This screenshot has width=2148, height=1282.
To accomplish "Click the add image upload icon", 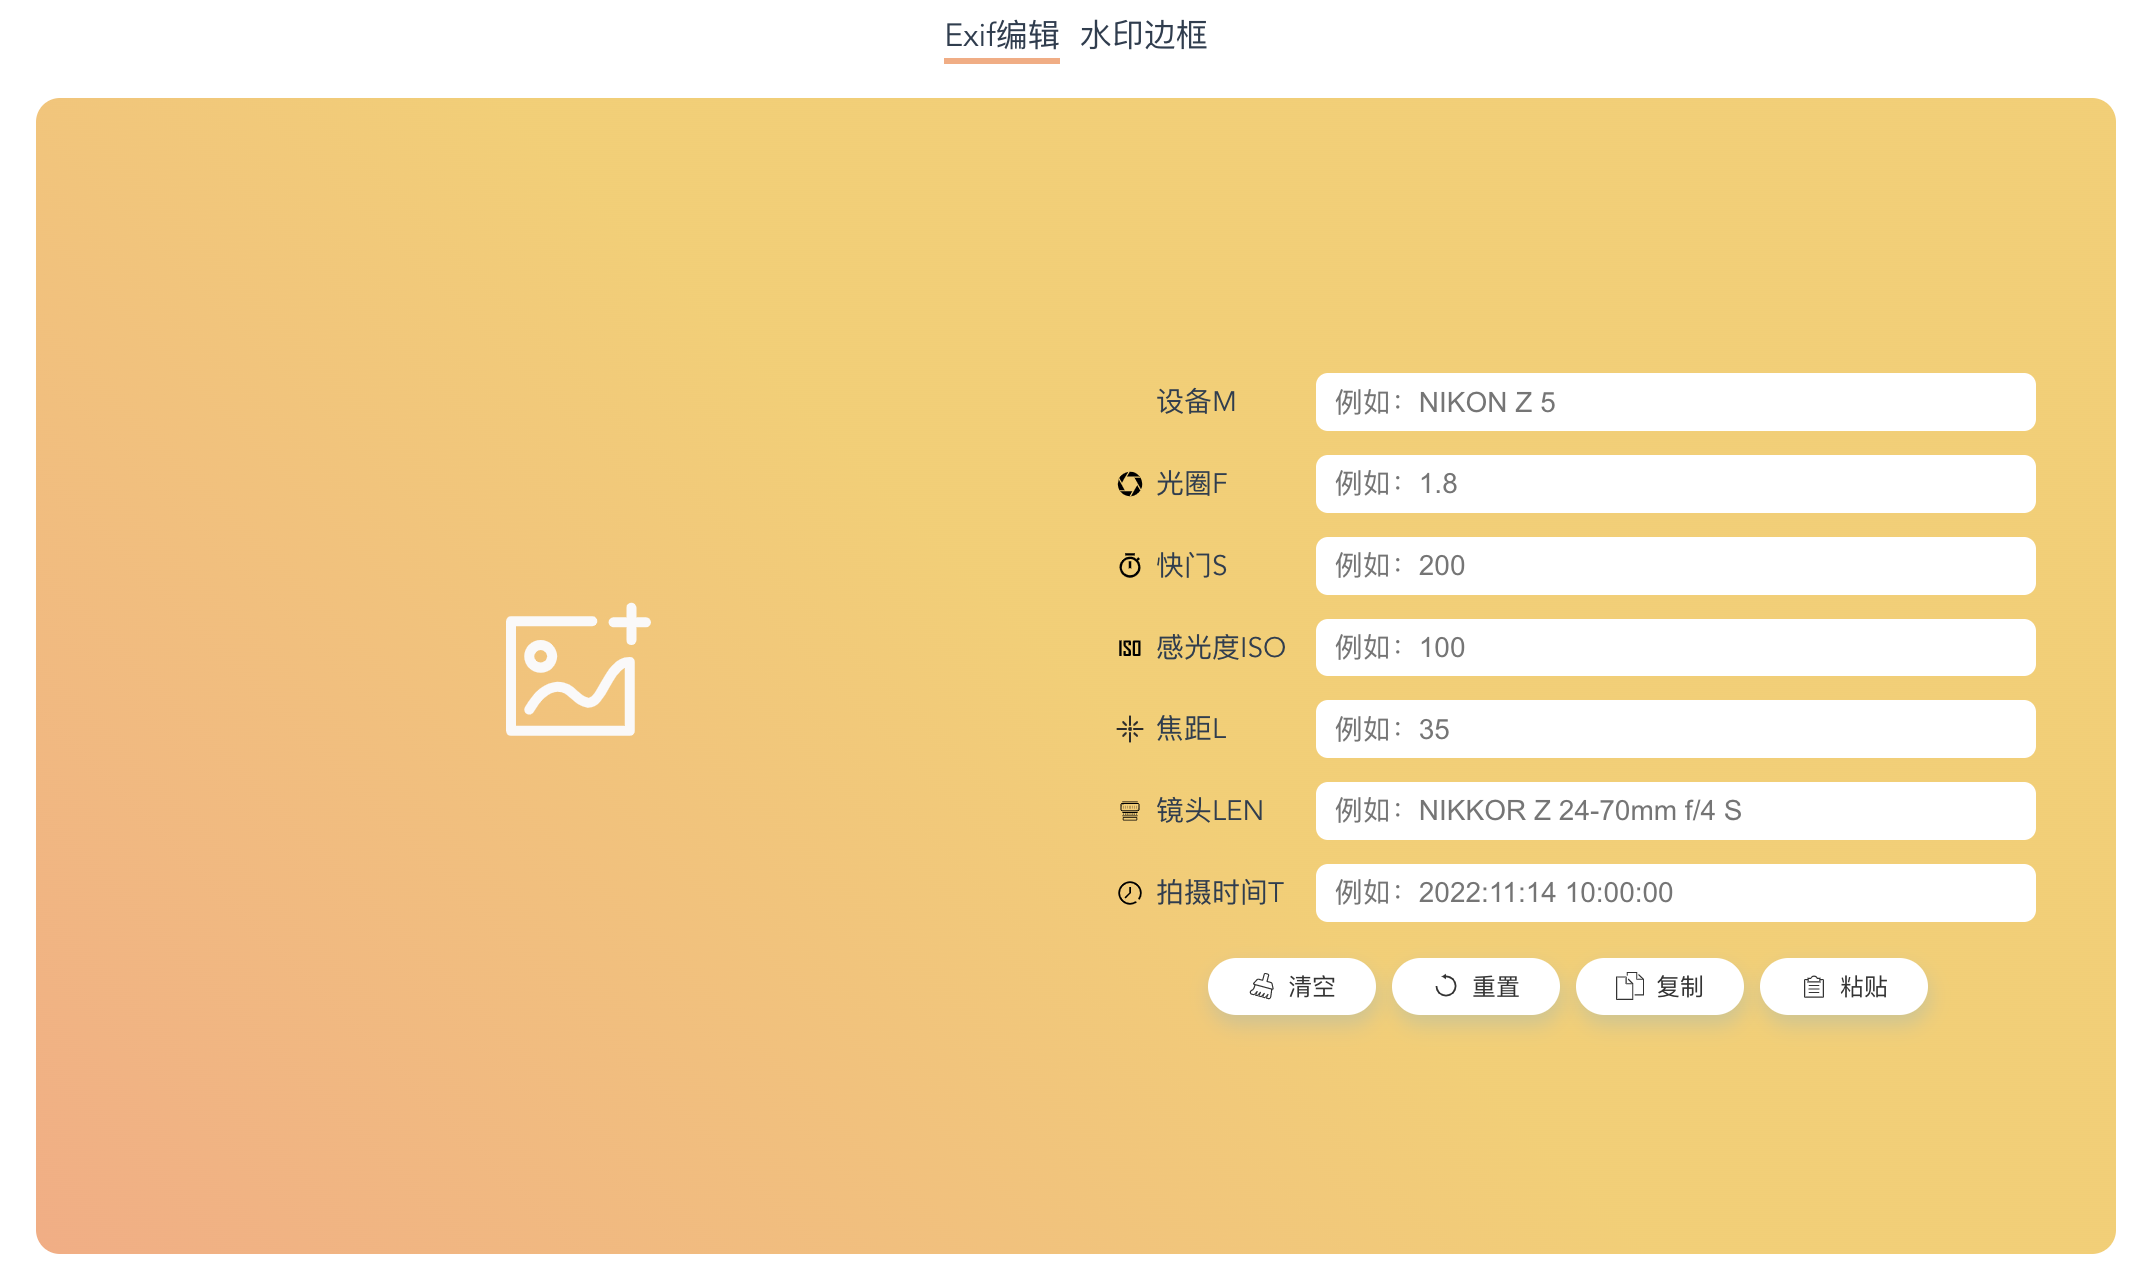I will point(578,669).
